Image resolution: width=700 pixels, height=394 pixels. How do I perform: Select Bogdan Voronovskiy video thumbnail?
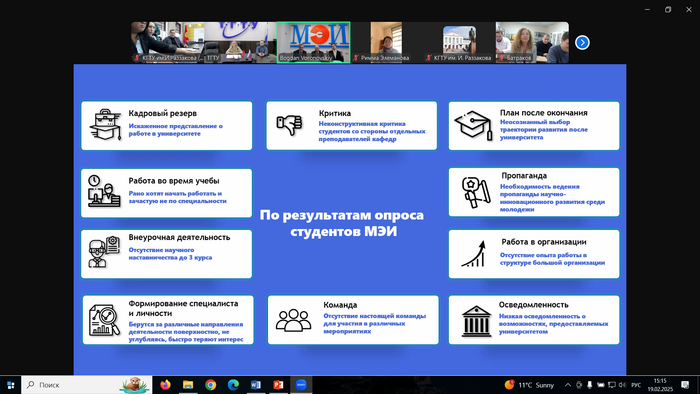pyautogui.click(x=313, y=42)
